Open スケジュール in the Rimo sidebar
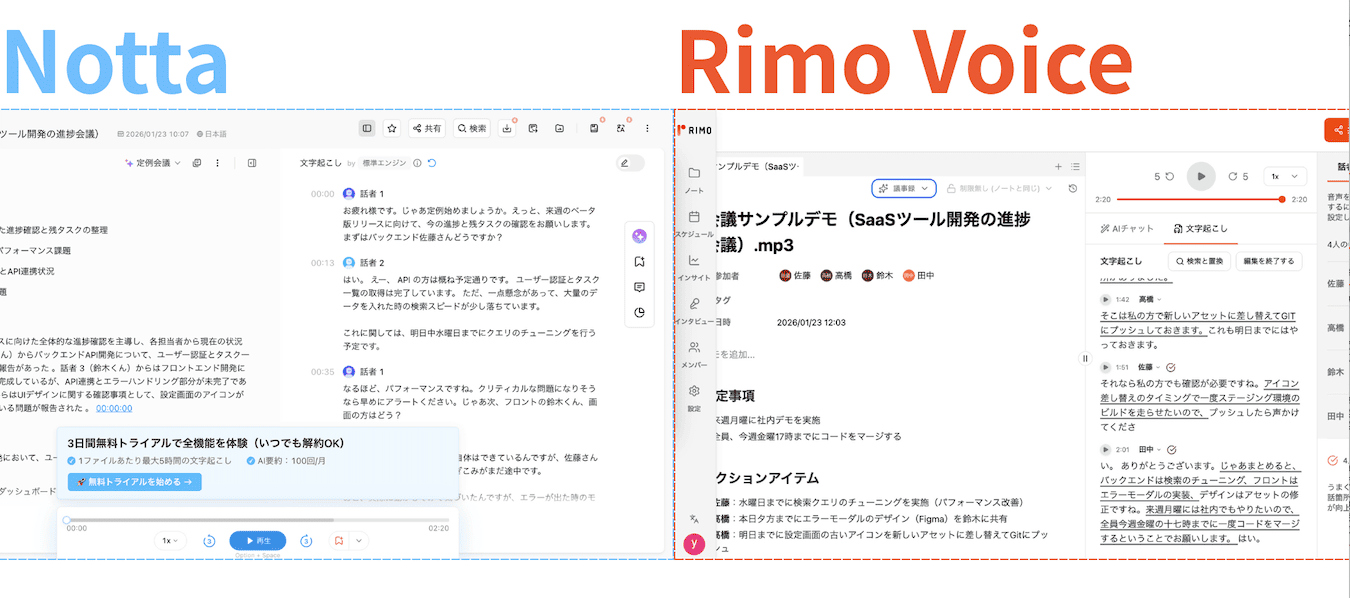 (x=694, y=223)
